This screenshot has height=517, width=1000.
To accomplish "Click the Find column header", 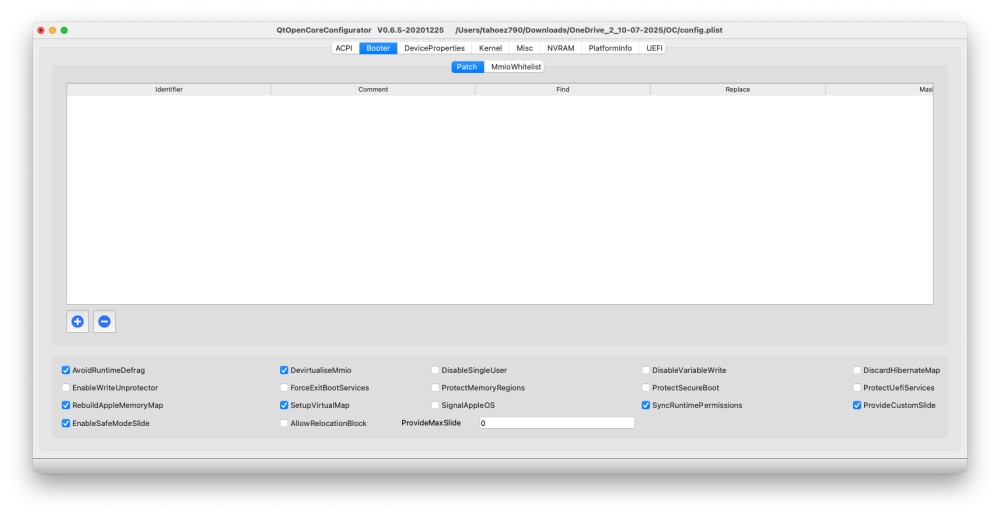I will pos(562,90).
